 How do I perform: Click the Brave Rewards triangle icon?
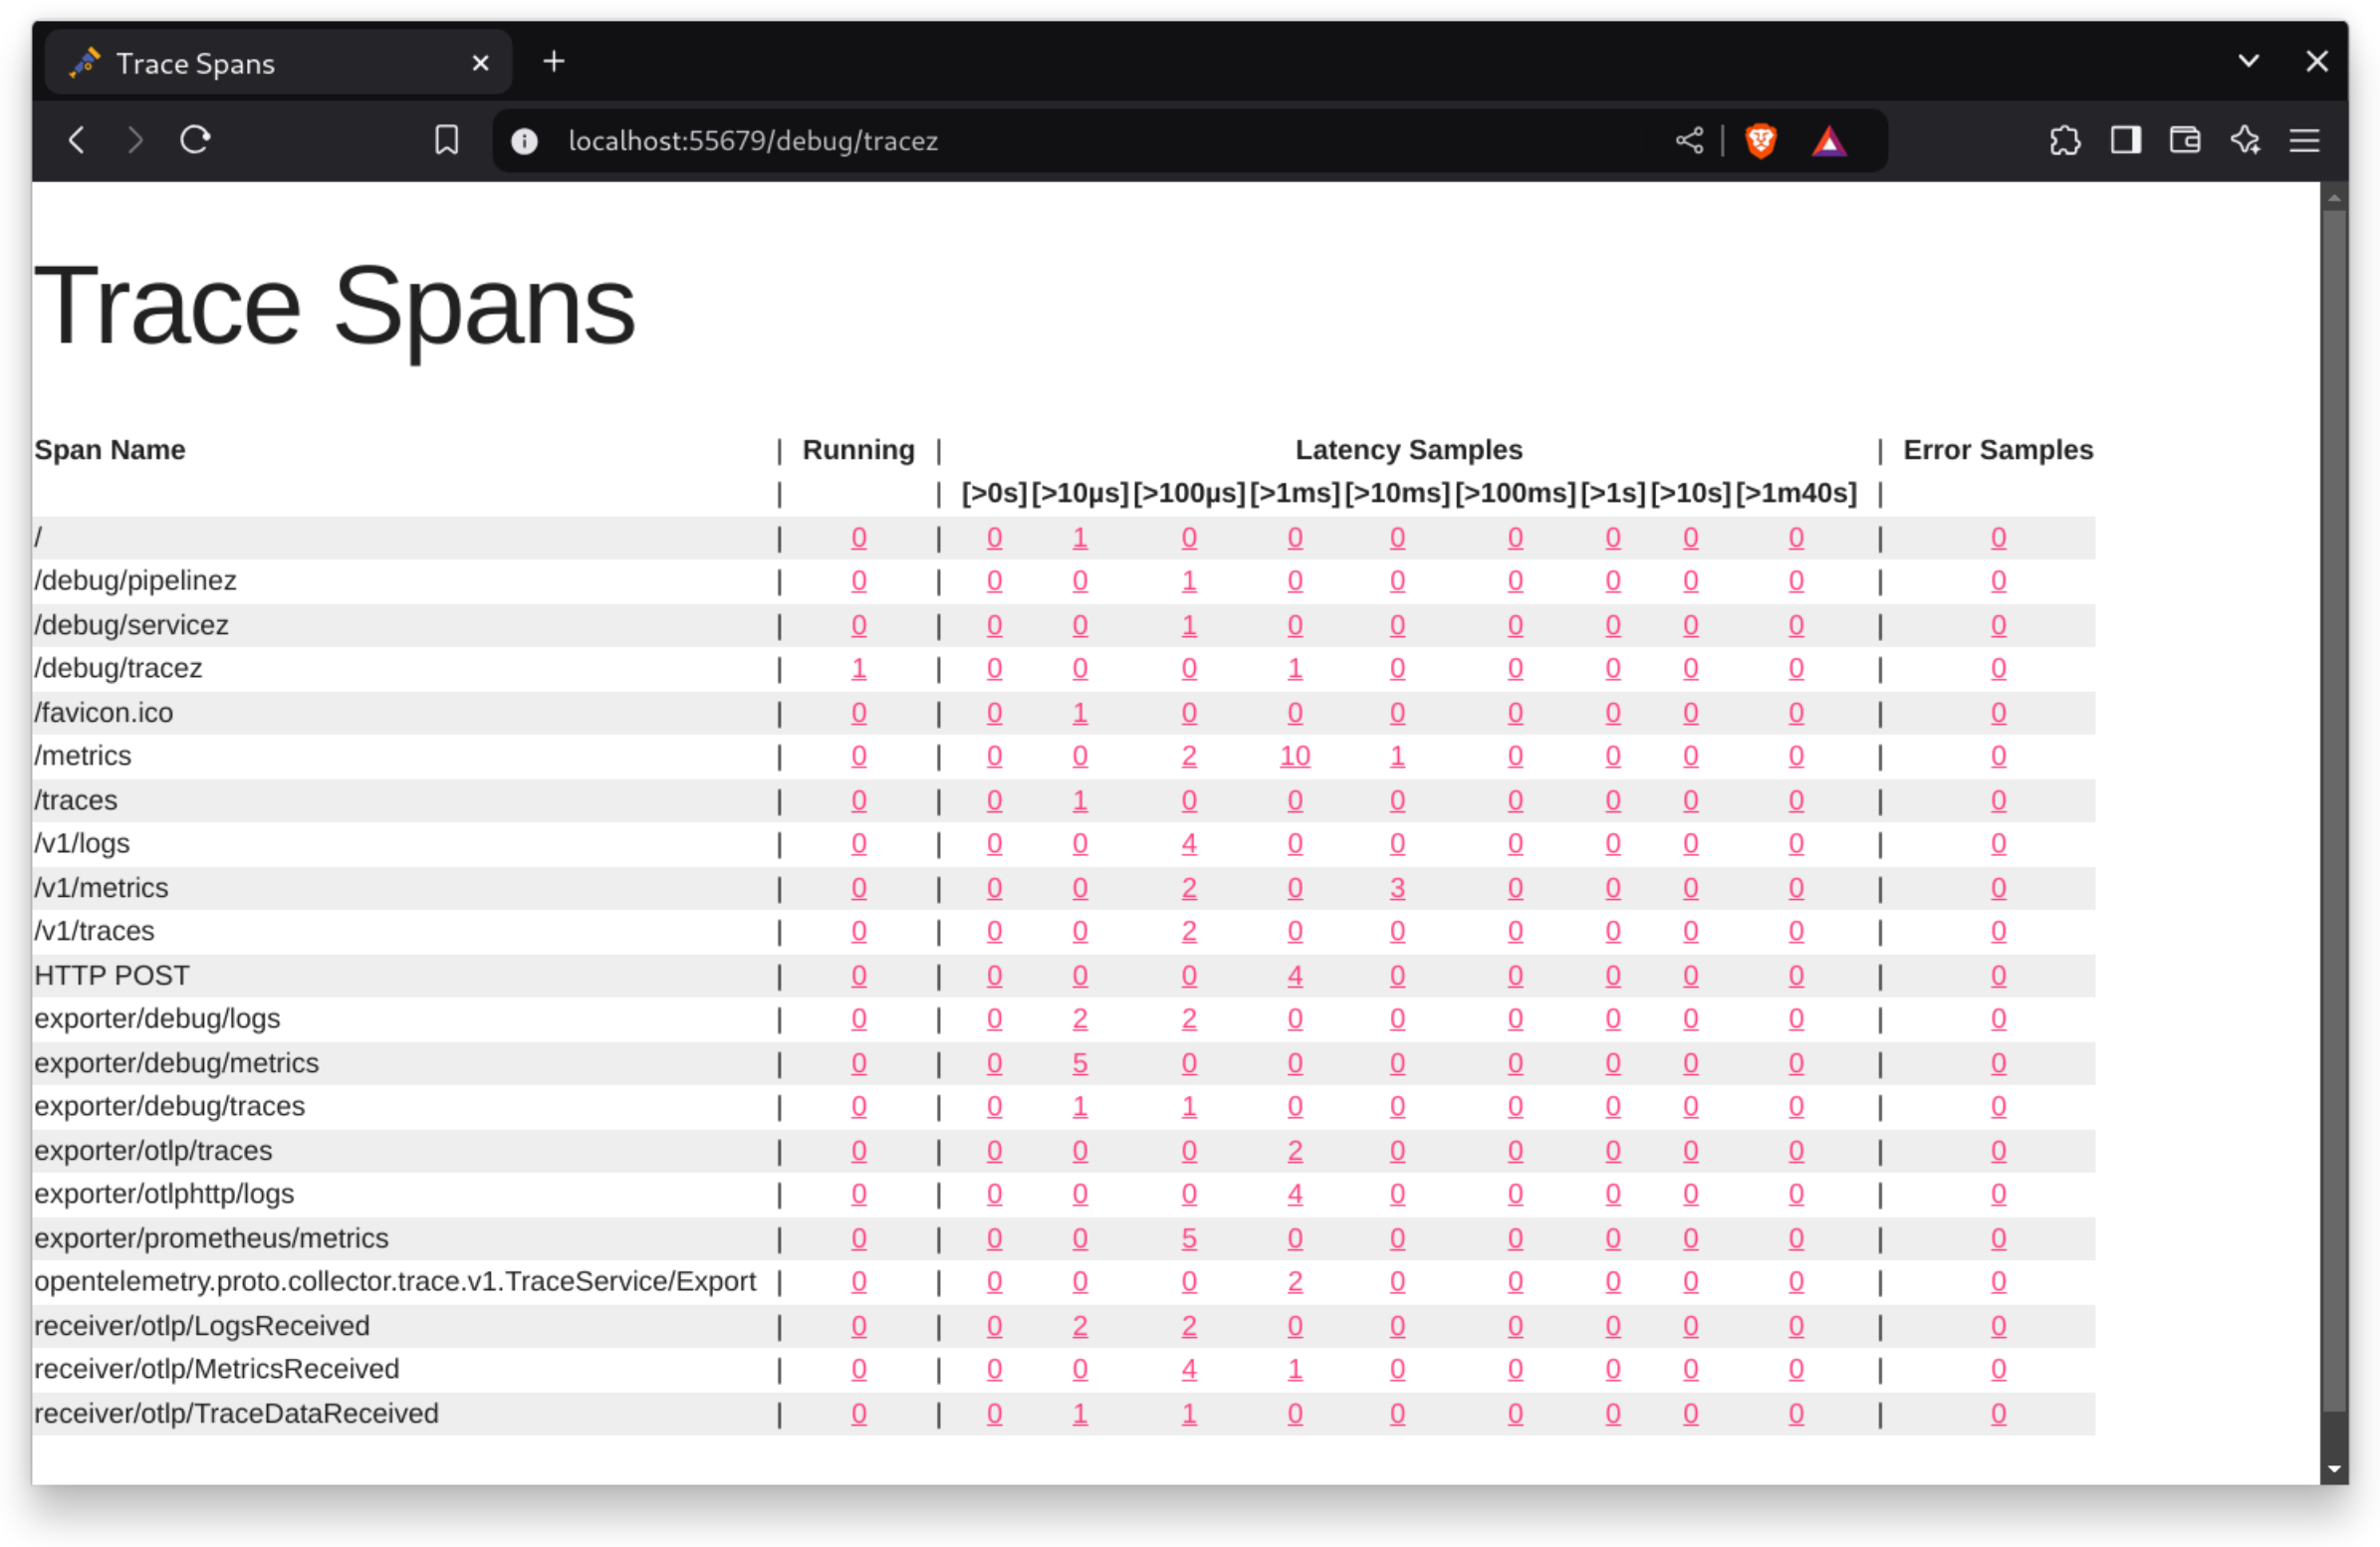coord(1829,141)
